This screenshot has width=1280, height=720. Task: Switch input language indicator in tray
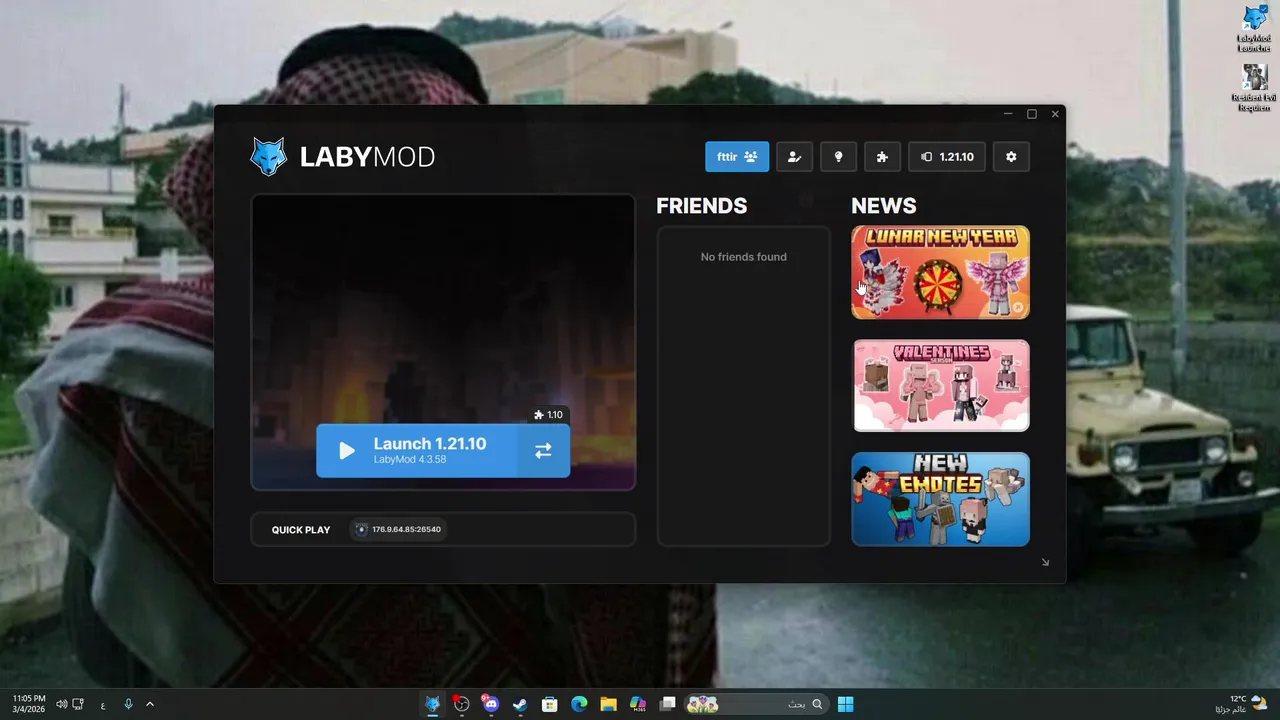point(103,704)
